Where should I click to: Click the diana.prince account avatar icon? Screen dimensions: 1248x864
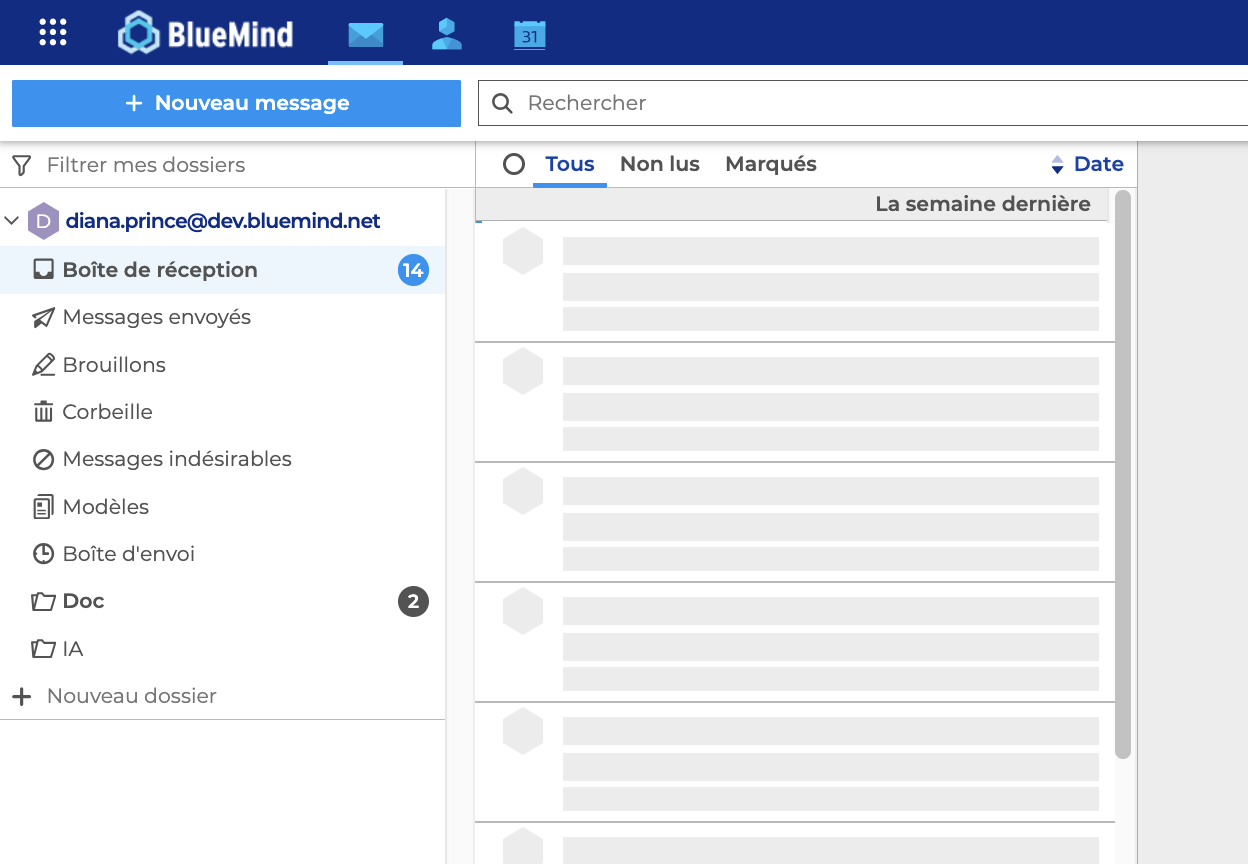click(43, 221)
